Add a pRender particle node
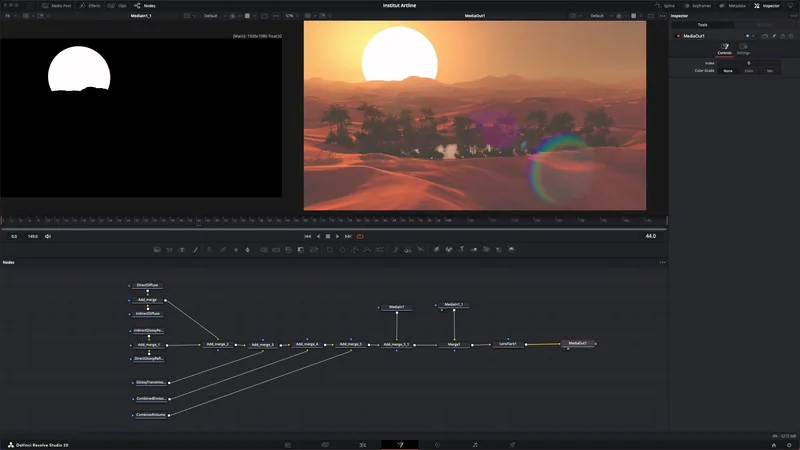The height and width of the screenshot is (450, 800). 420,249
